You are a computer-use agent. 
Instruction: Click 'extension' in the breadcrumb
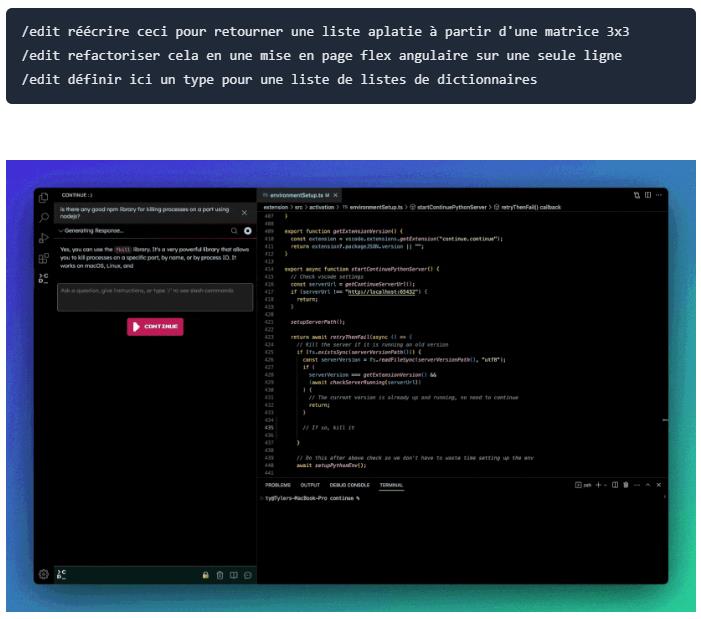[x=276, y=207]
